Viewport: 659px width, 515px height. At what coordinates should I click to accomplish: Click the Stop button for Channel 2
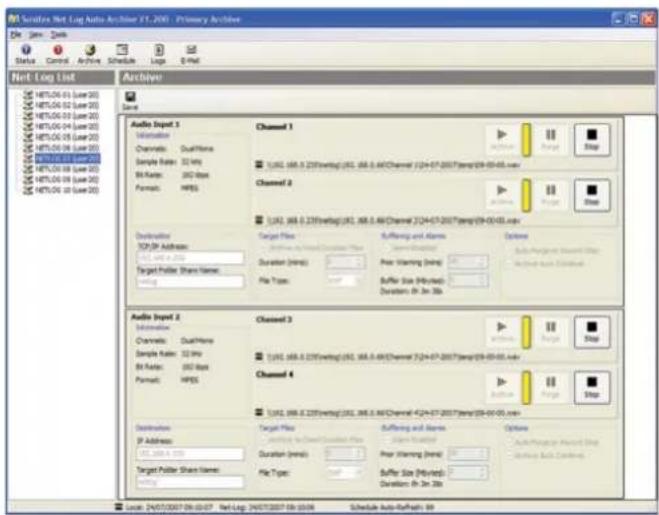(592, 195)
